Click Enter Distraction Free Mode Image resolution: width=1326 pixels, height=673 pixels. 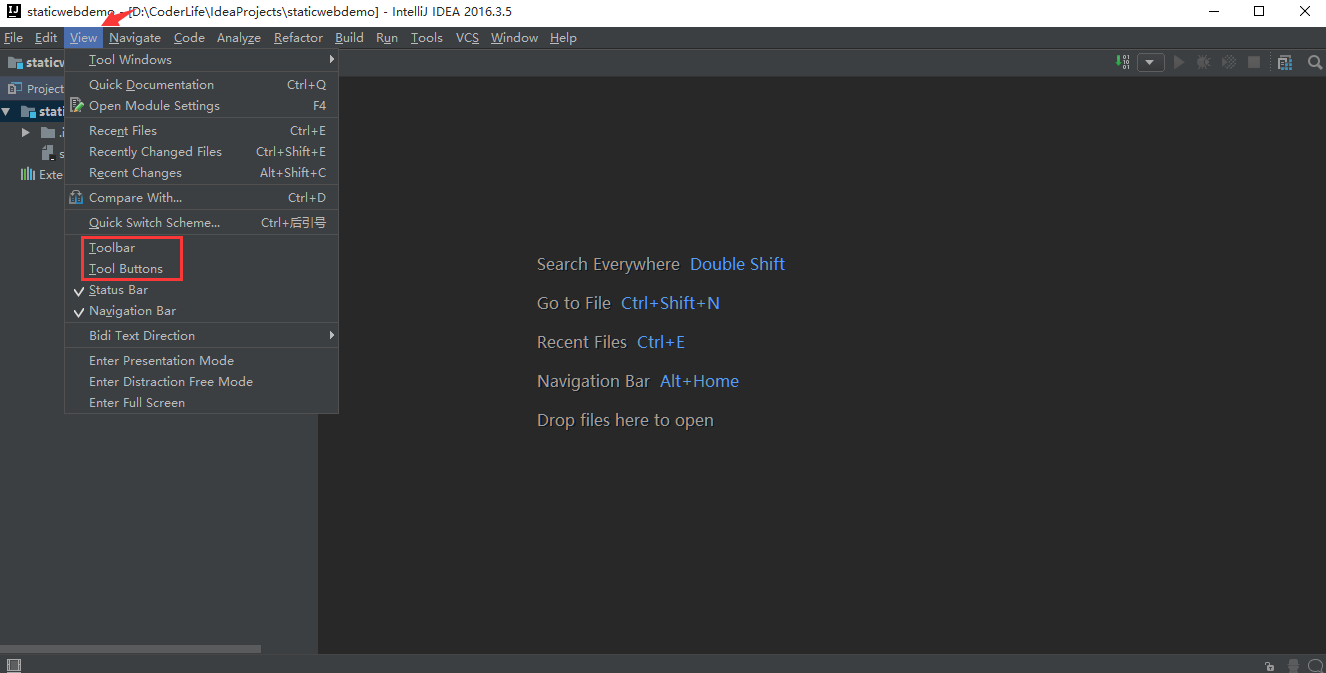[171, 382]
